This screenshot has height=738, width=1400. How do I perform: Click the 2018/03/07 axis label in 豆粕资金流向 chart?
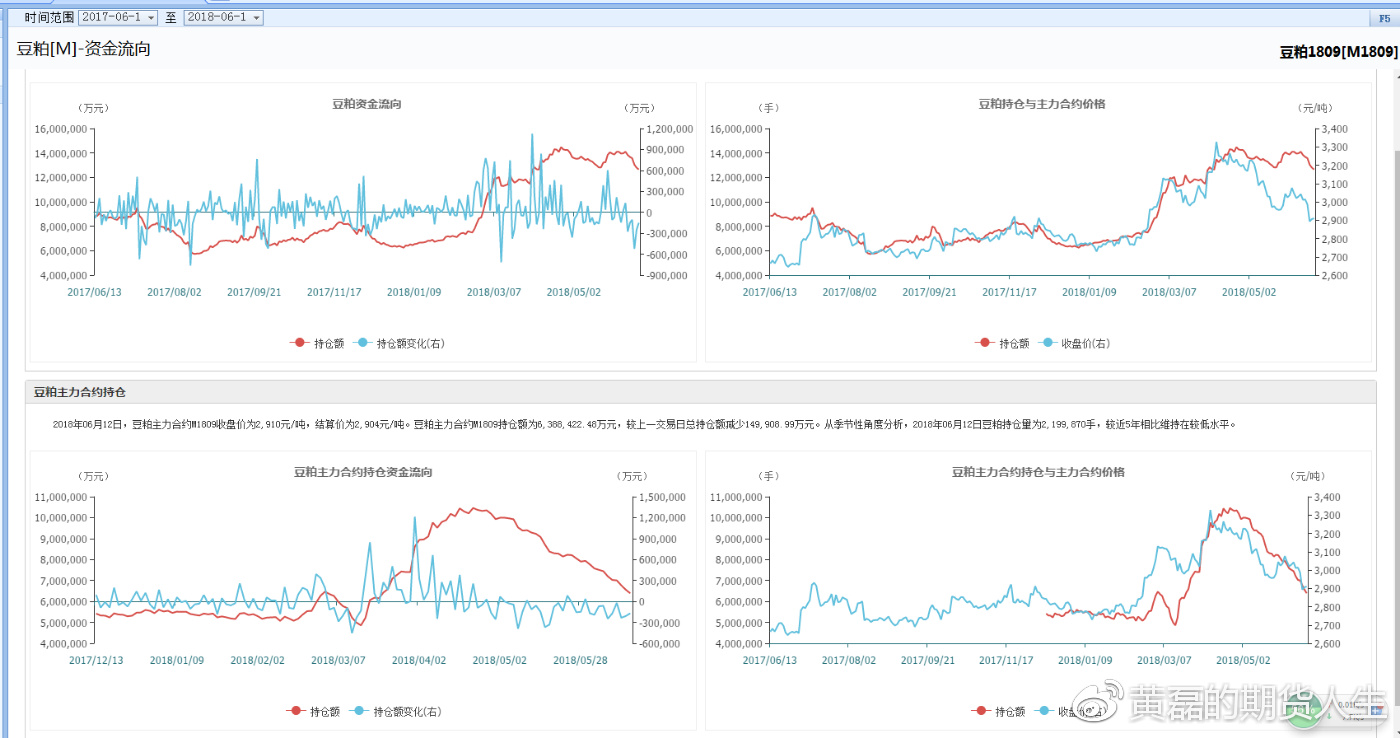coord(493,292)
